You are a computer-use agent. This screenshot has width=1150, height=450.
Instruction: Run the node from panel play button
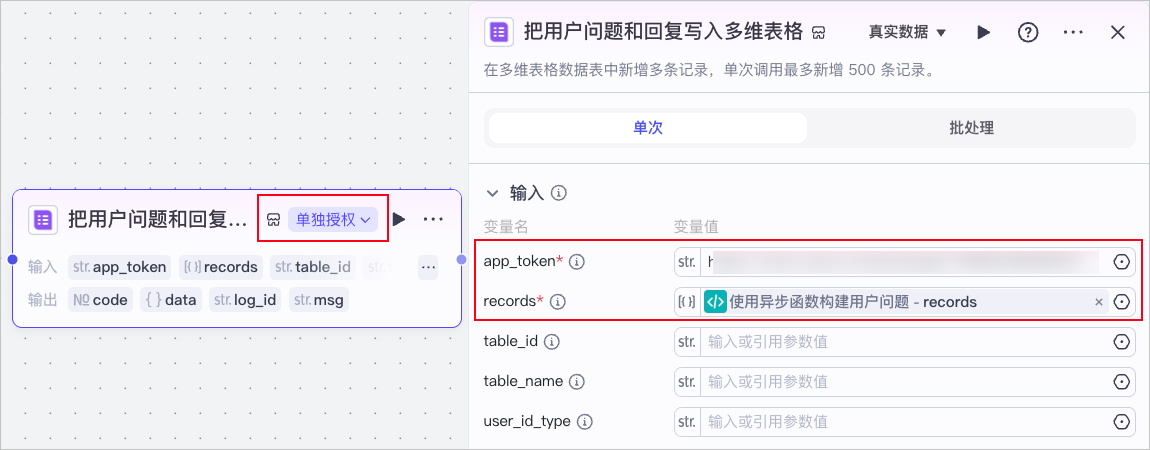[x=984, y=32]
